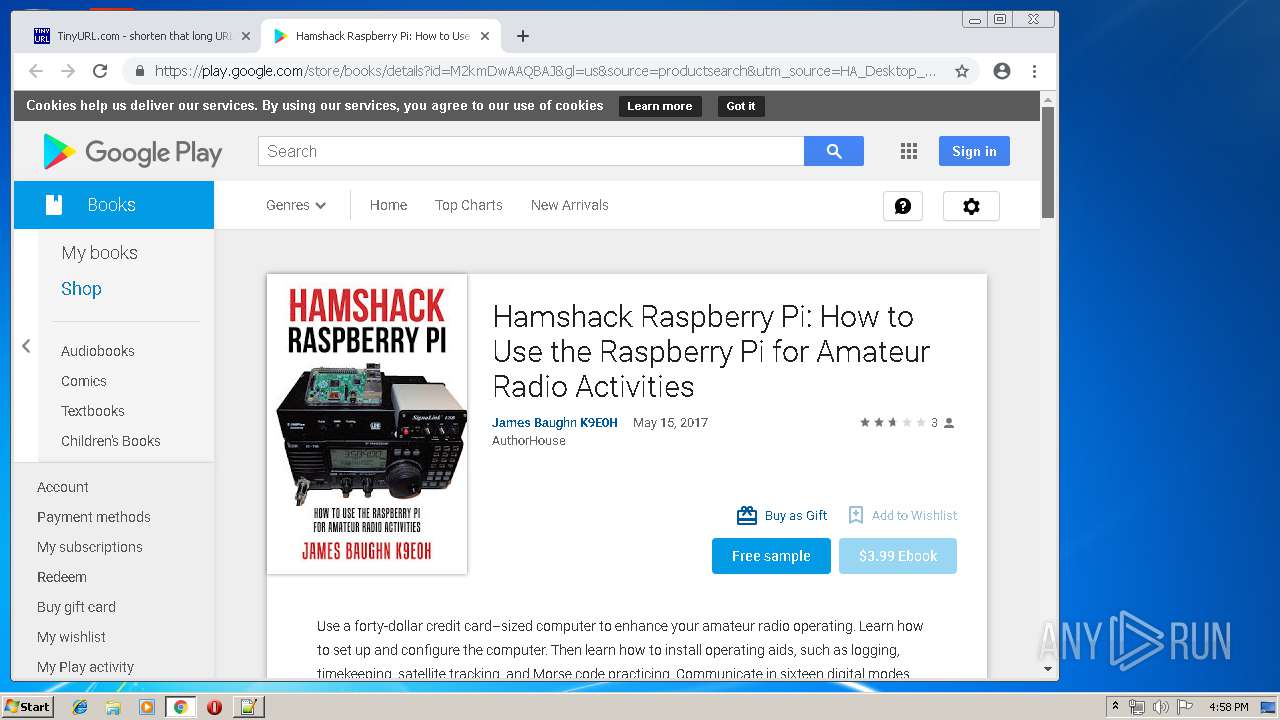Image resolution: width=1280 pixels, height=720 pixels.
Task: Select My books in the sidebar
Action: click(x=99, y=253)
